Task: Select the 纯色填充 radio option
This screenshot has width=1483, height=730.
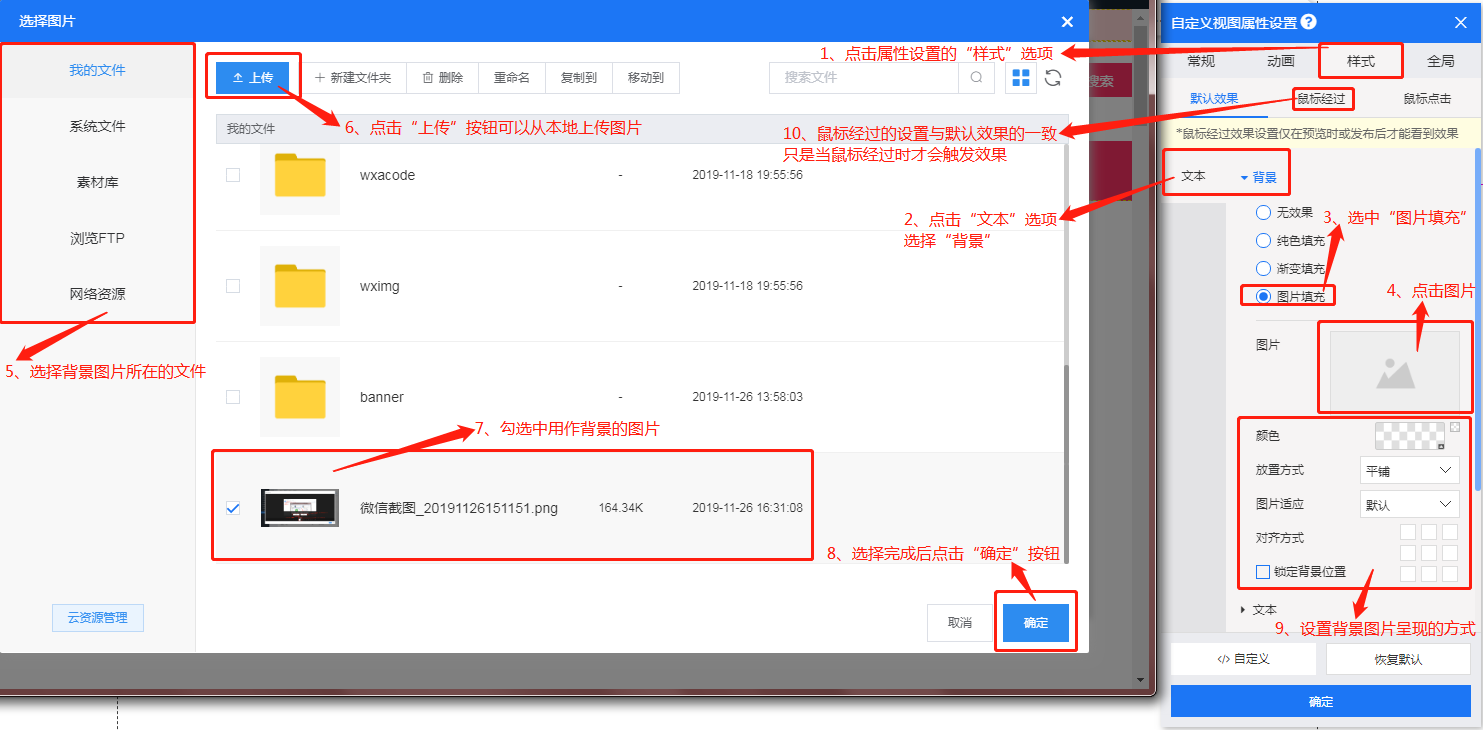Action: click(x=1263, y=240)
